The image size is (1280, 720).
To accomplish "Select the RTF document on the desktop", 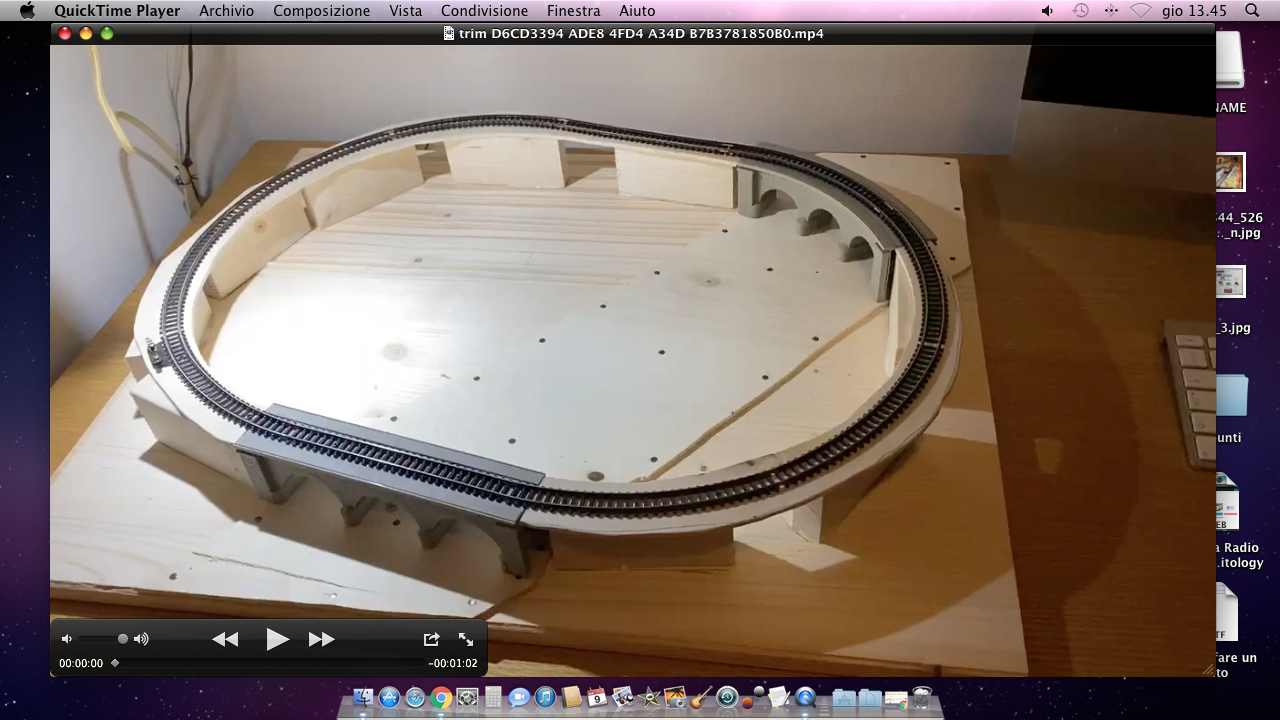I will click(x=1228, y=612).
